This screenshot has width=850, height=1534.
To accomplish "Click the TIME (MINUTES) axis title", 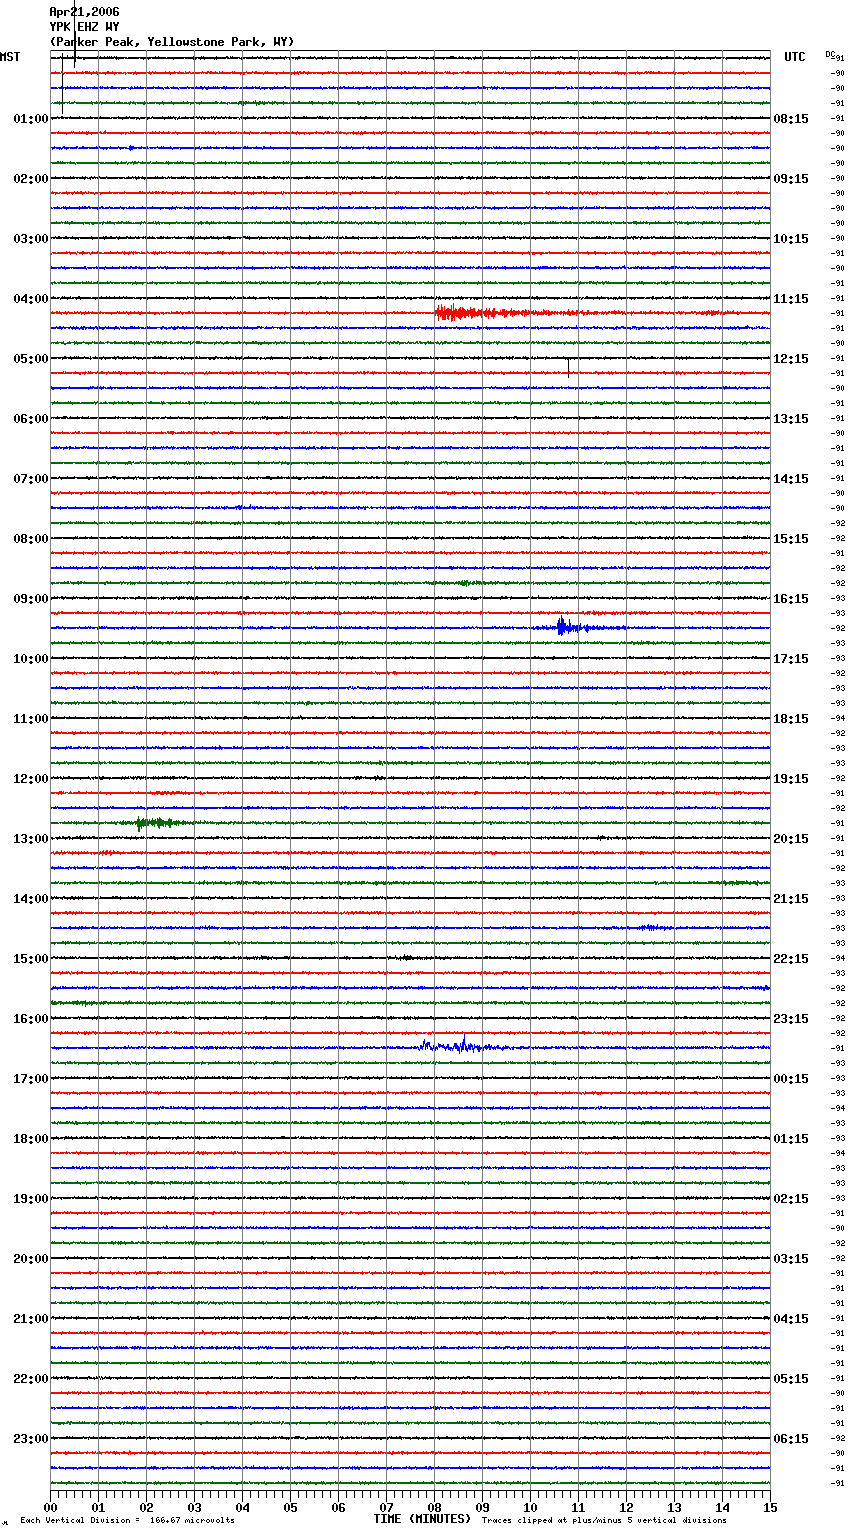I will [422, 1519].
